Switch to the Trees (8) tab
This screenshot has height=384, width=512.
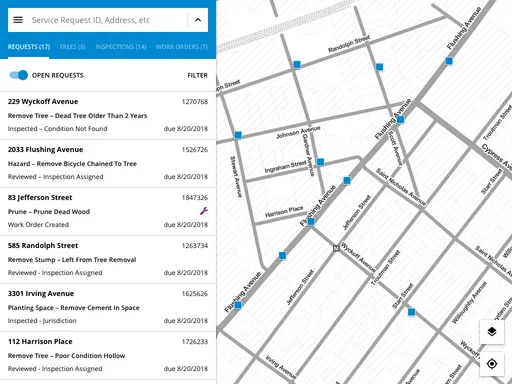[x=72, y=47]
